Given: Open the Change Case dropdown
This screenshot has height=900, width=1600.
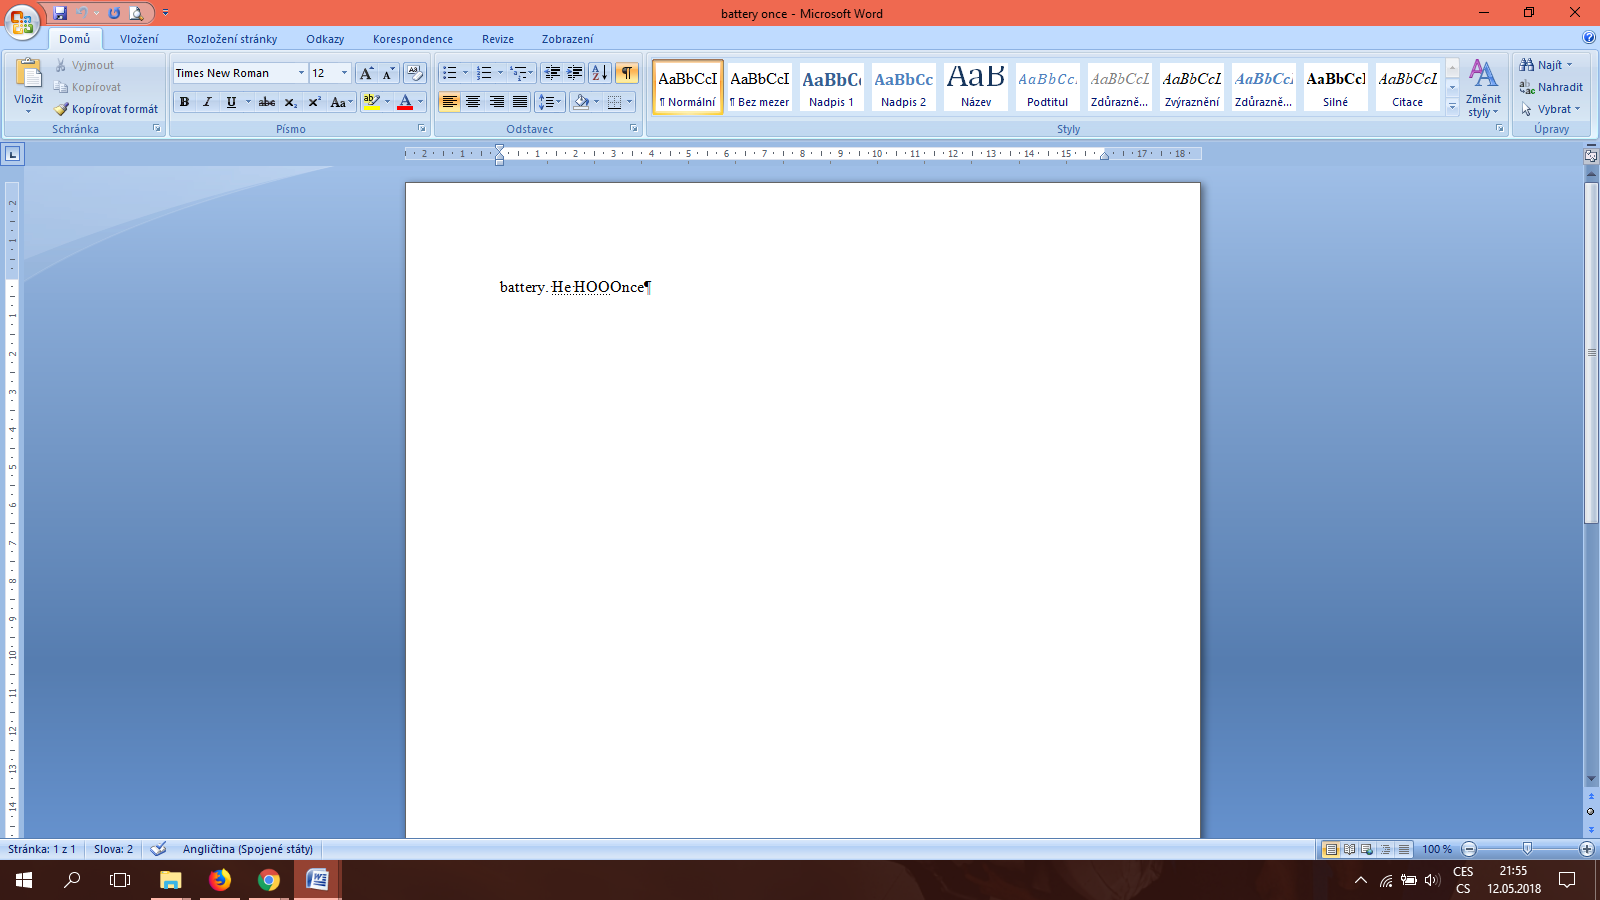Looking at the screenshot, I should (341, 102).
